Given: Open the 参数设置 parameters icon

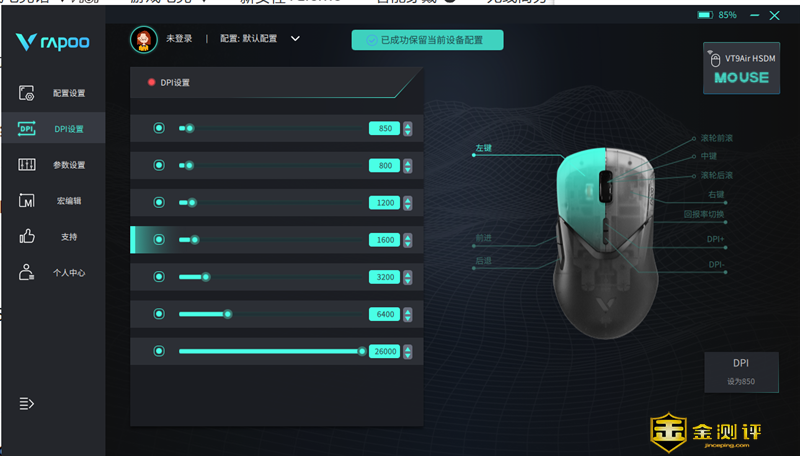Looking at the screenshot, I should point(27,165).
